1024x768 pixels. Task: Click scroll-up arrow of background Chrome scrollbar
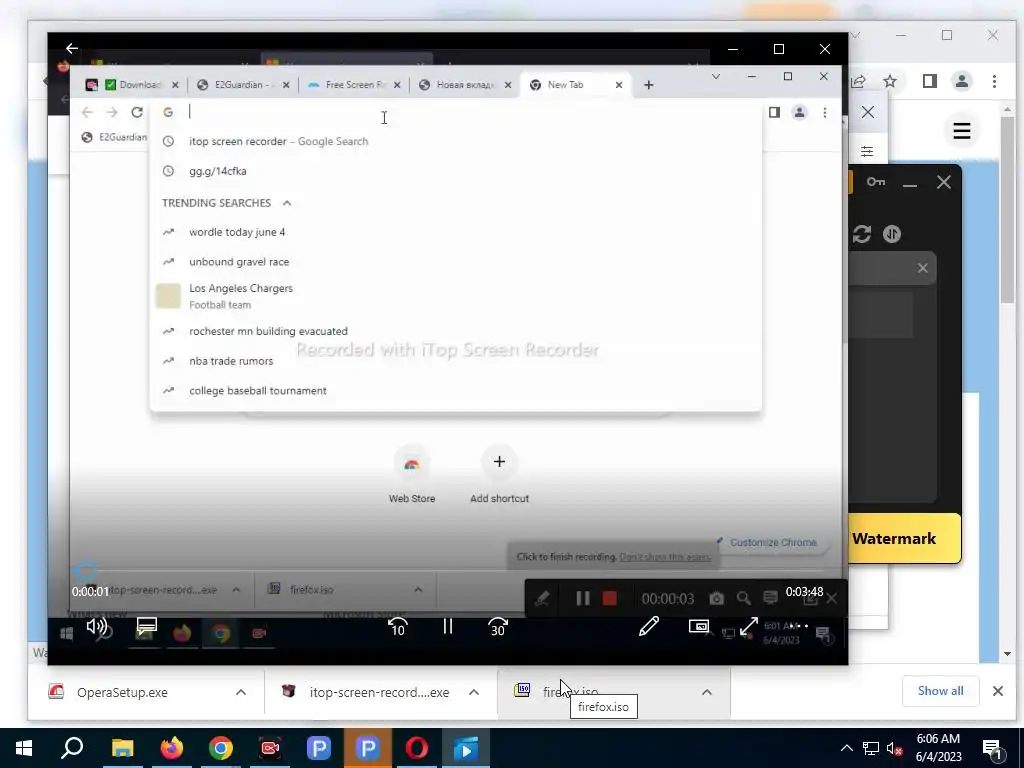1007,110
